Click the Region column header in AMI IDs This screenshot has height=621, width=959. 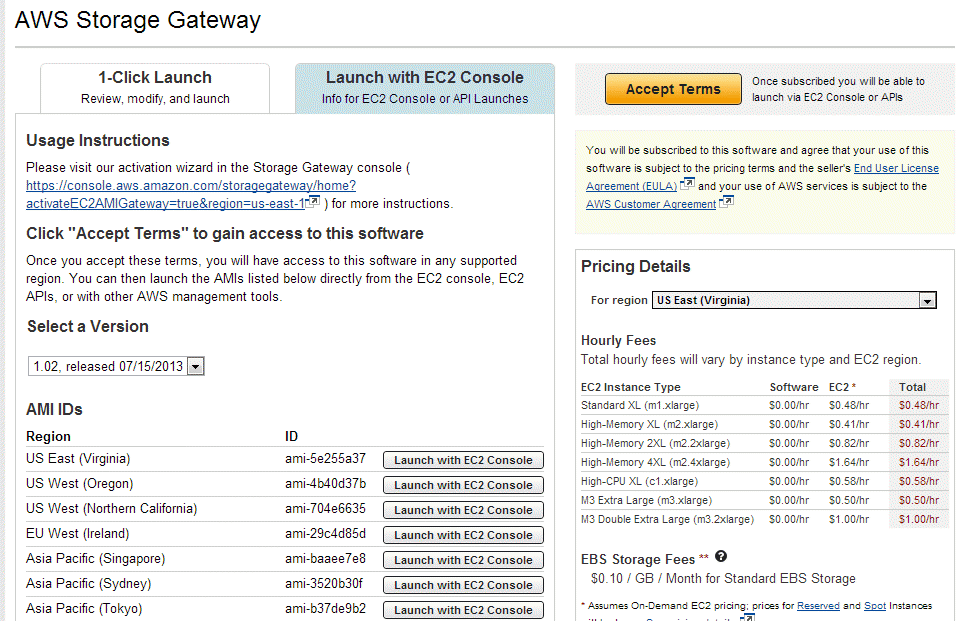point(48,437)
